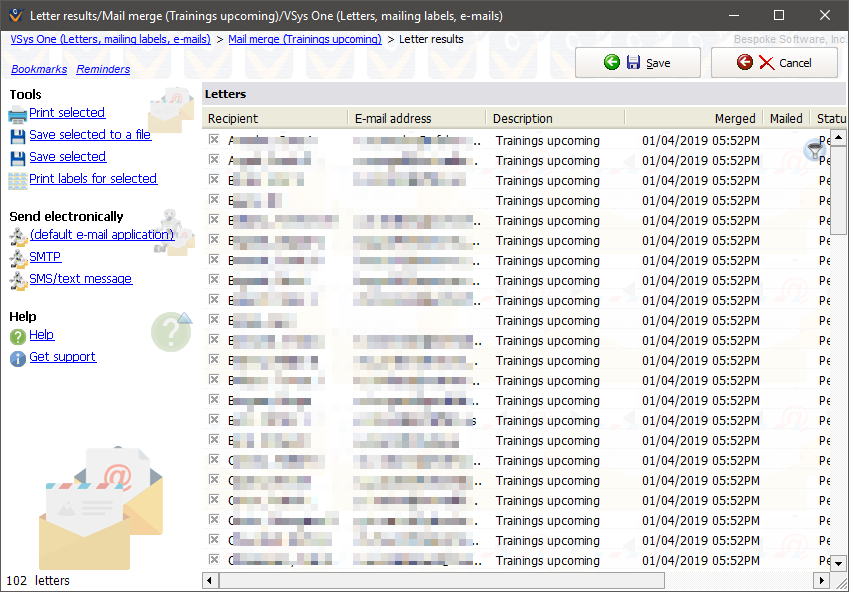Click the (default e-mail application) send icon
849x592 pixels.
[x=17, y=235]
